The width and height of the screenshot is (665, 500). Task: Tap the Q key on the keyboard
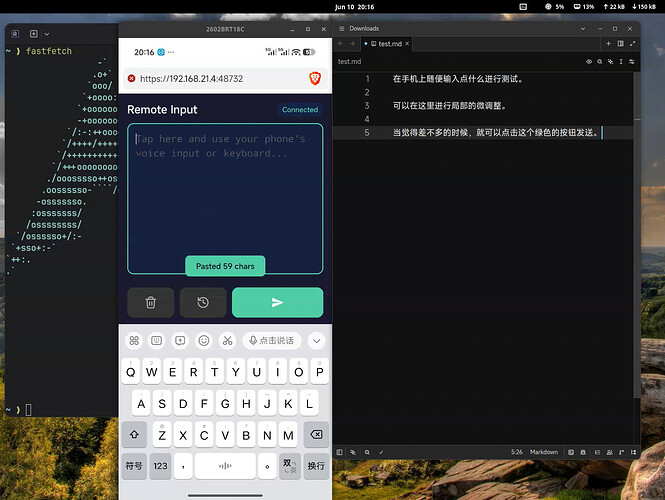[131, 372]
